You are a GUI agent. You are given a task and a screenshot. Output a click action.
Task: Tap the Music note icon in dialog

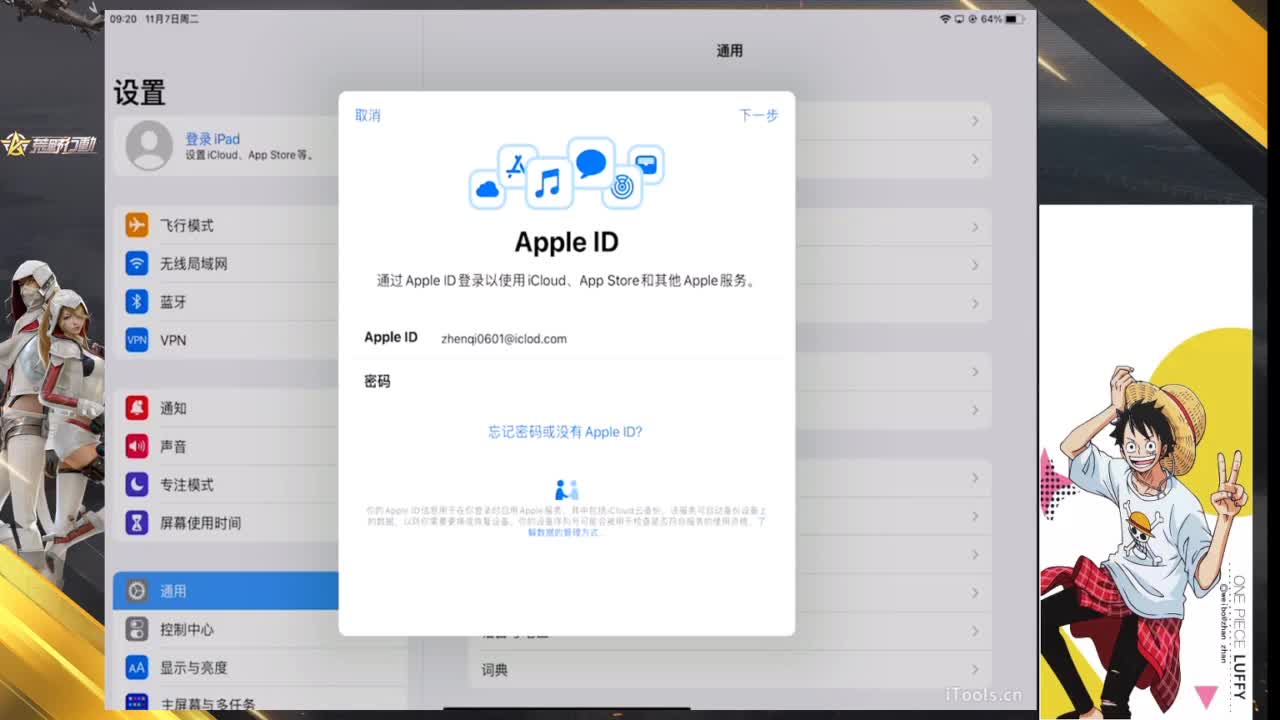point(548,183)
